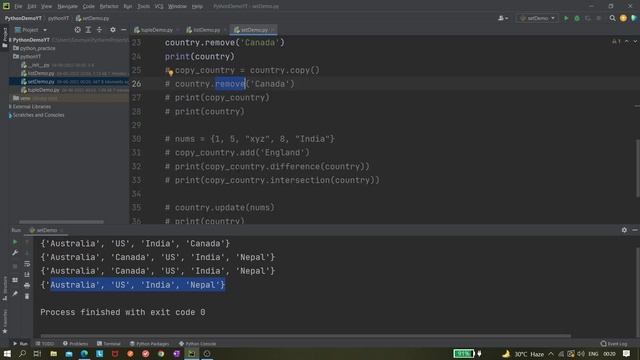Click the pin tab icon in Run panel
This screenshot has width=640, height=360.
[x=15, y=293]
